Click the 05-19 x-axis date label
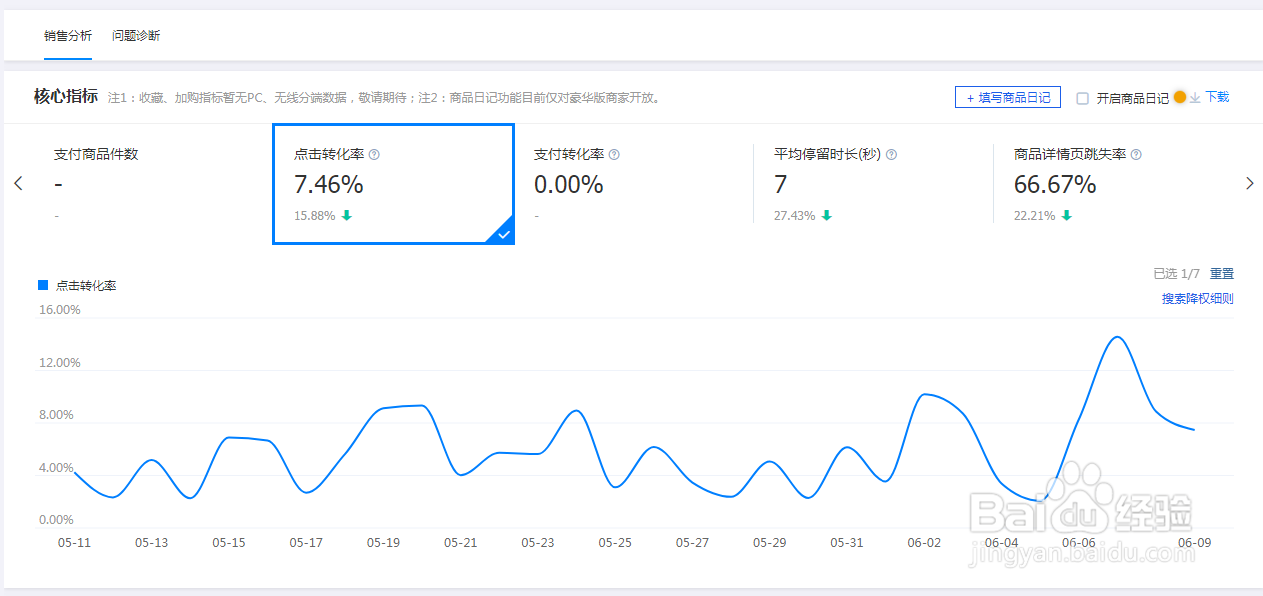The width and height of the screenshot is (1263, 596). click(x=383, y=543)
